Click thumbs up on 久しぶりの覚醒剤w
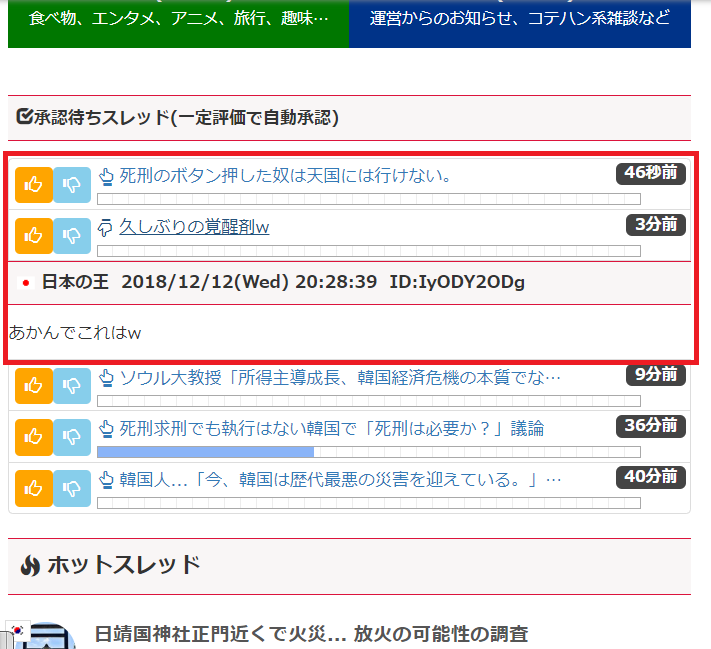 [x=34, y=235]
